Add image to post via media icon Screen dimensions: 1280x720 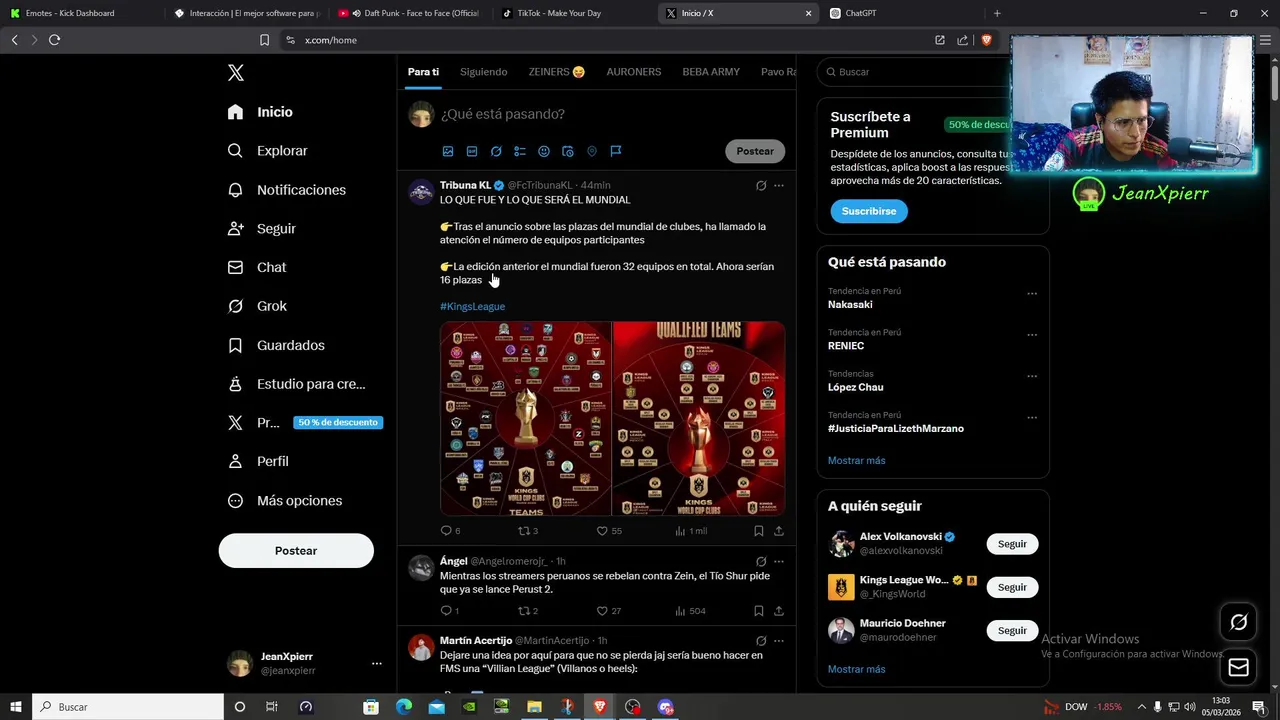(448, 151)
